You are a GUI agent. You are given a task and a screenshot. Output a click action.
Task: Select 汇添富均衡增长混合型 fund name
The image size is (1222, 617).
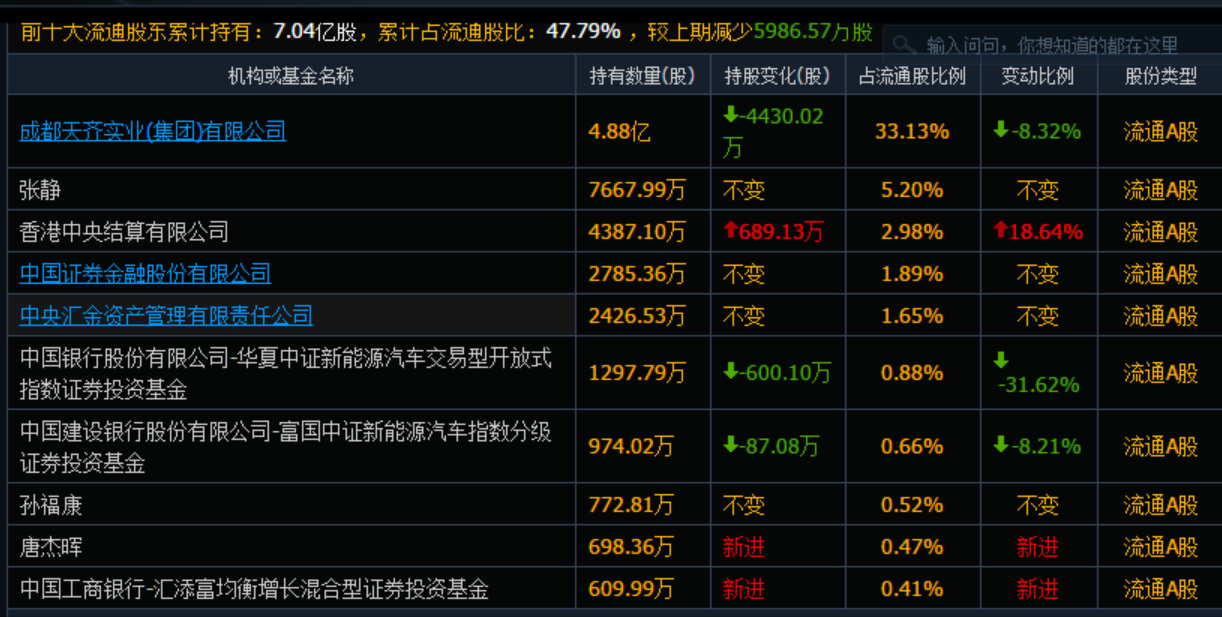click(254, 589)
